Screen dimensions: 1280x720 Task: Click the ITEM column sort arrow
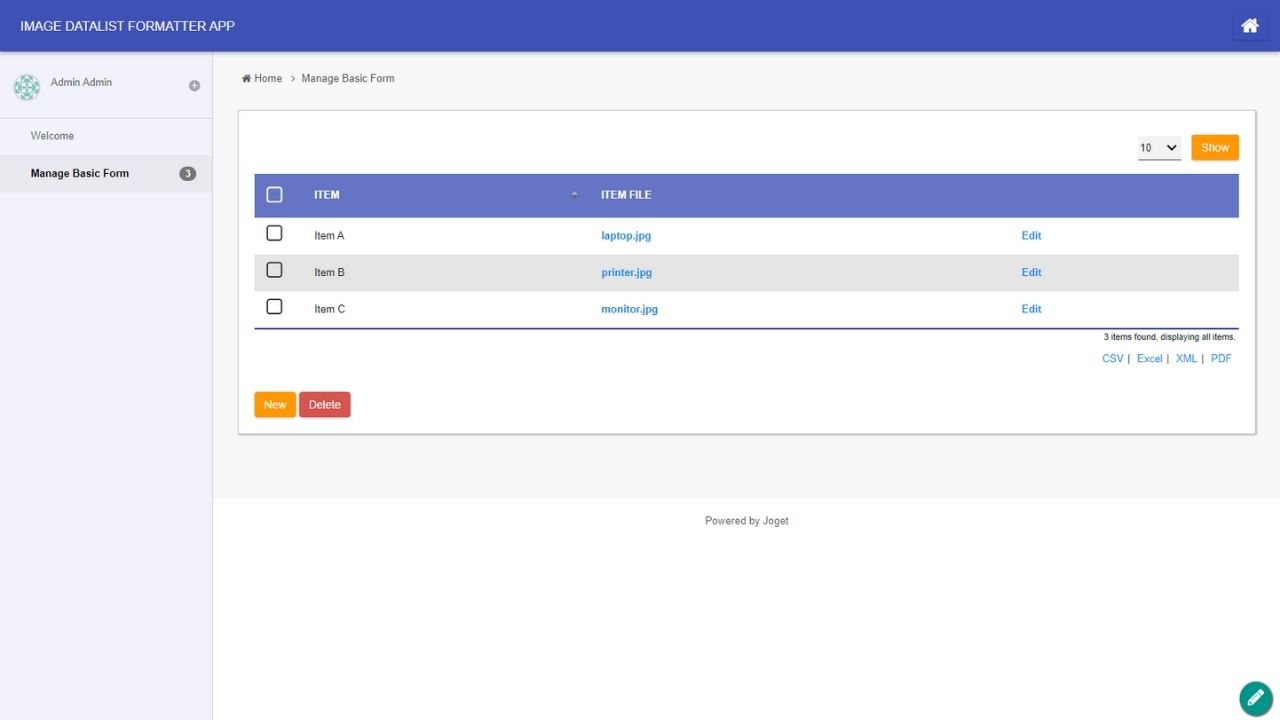click(574, 195)
